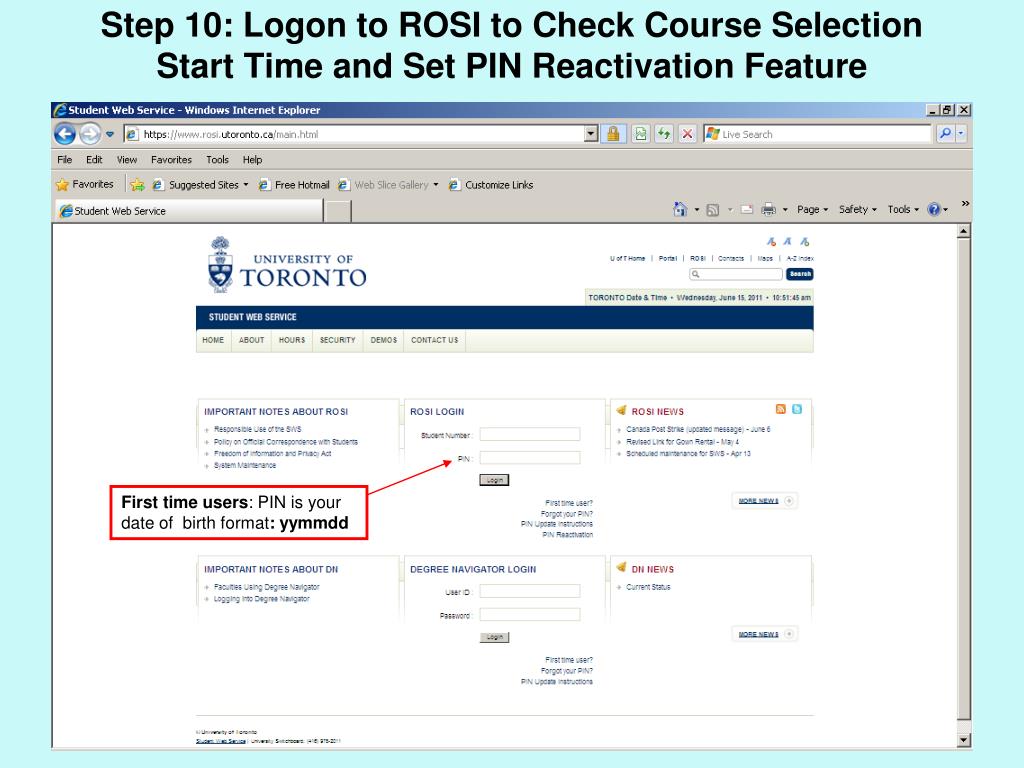
Task: Click the Degree Navigator Password field
Action: [530, 615]
